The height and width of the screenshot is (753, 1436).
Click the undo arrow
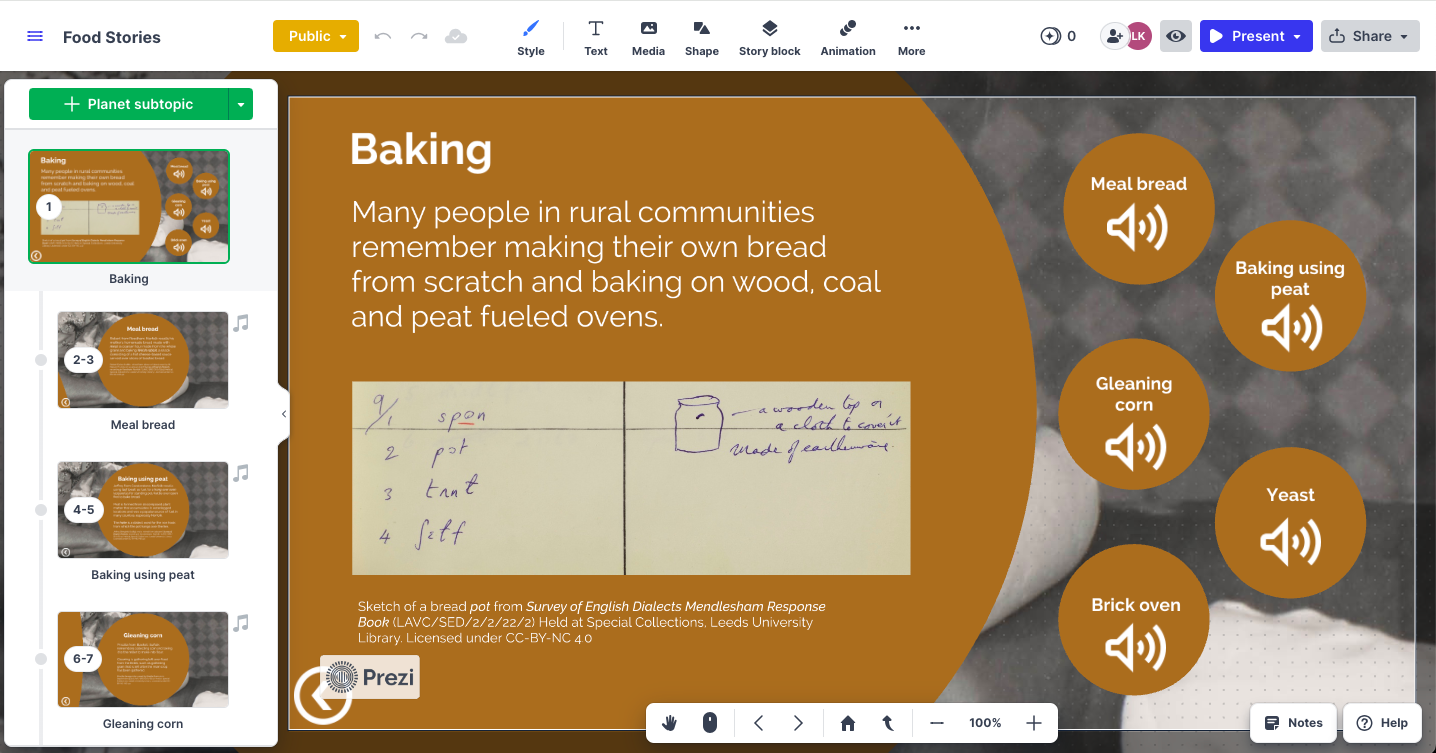383,36
